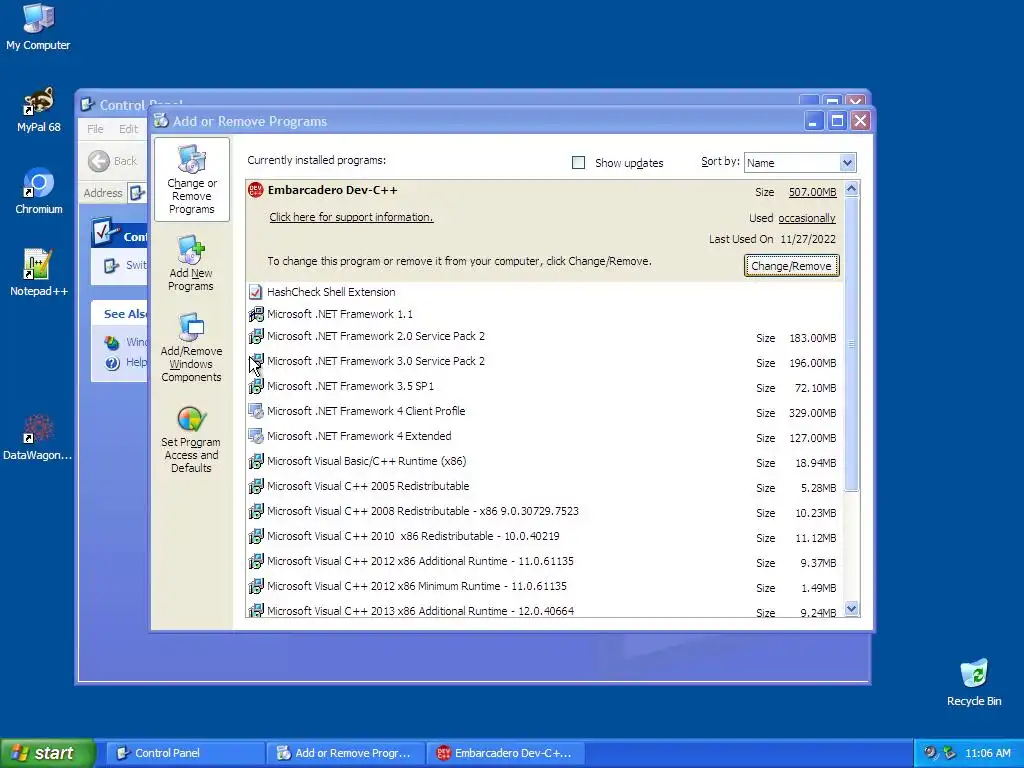Click Control Panel Back arrow icon
This screenshot has width=1024, height=768.
click(99, 161)
